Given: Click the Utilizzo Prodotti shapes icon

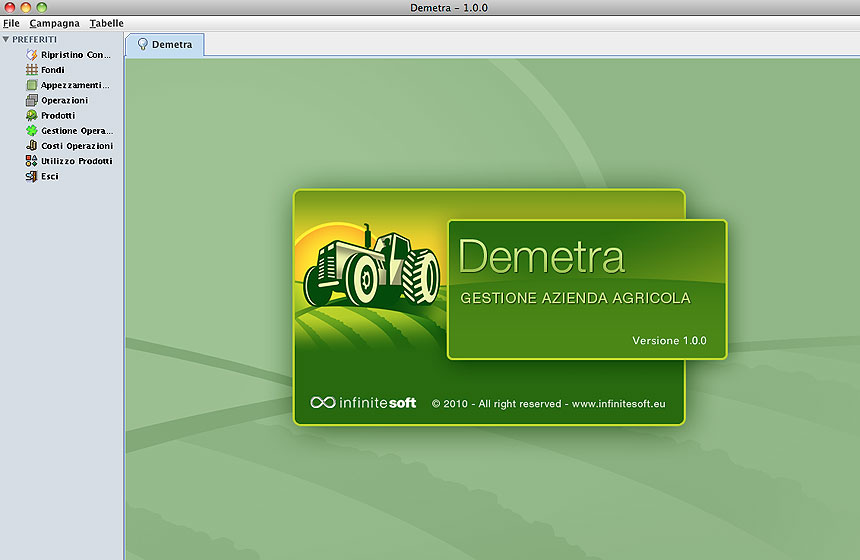Looking at the screenshot, I should (31, 161).
